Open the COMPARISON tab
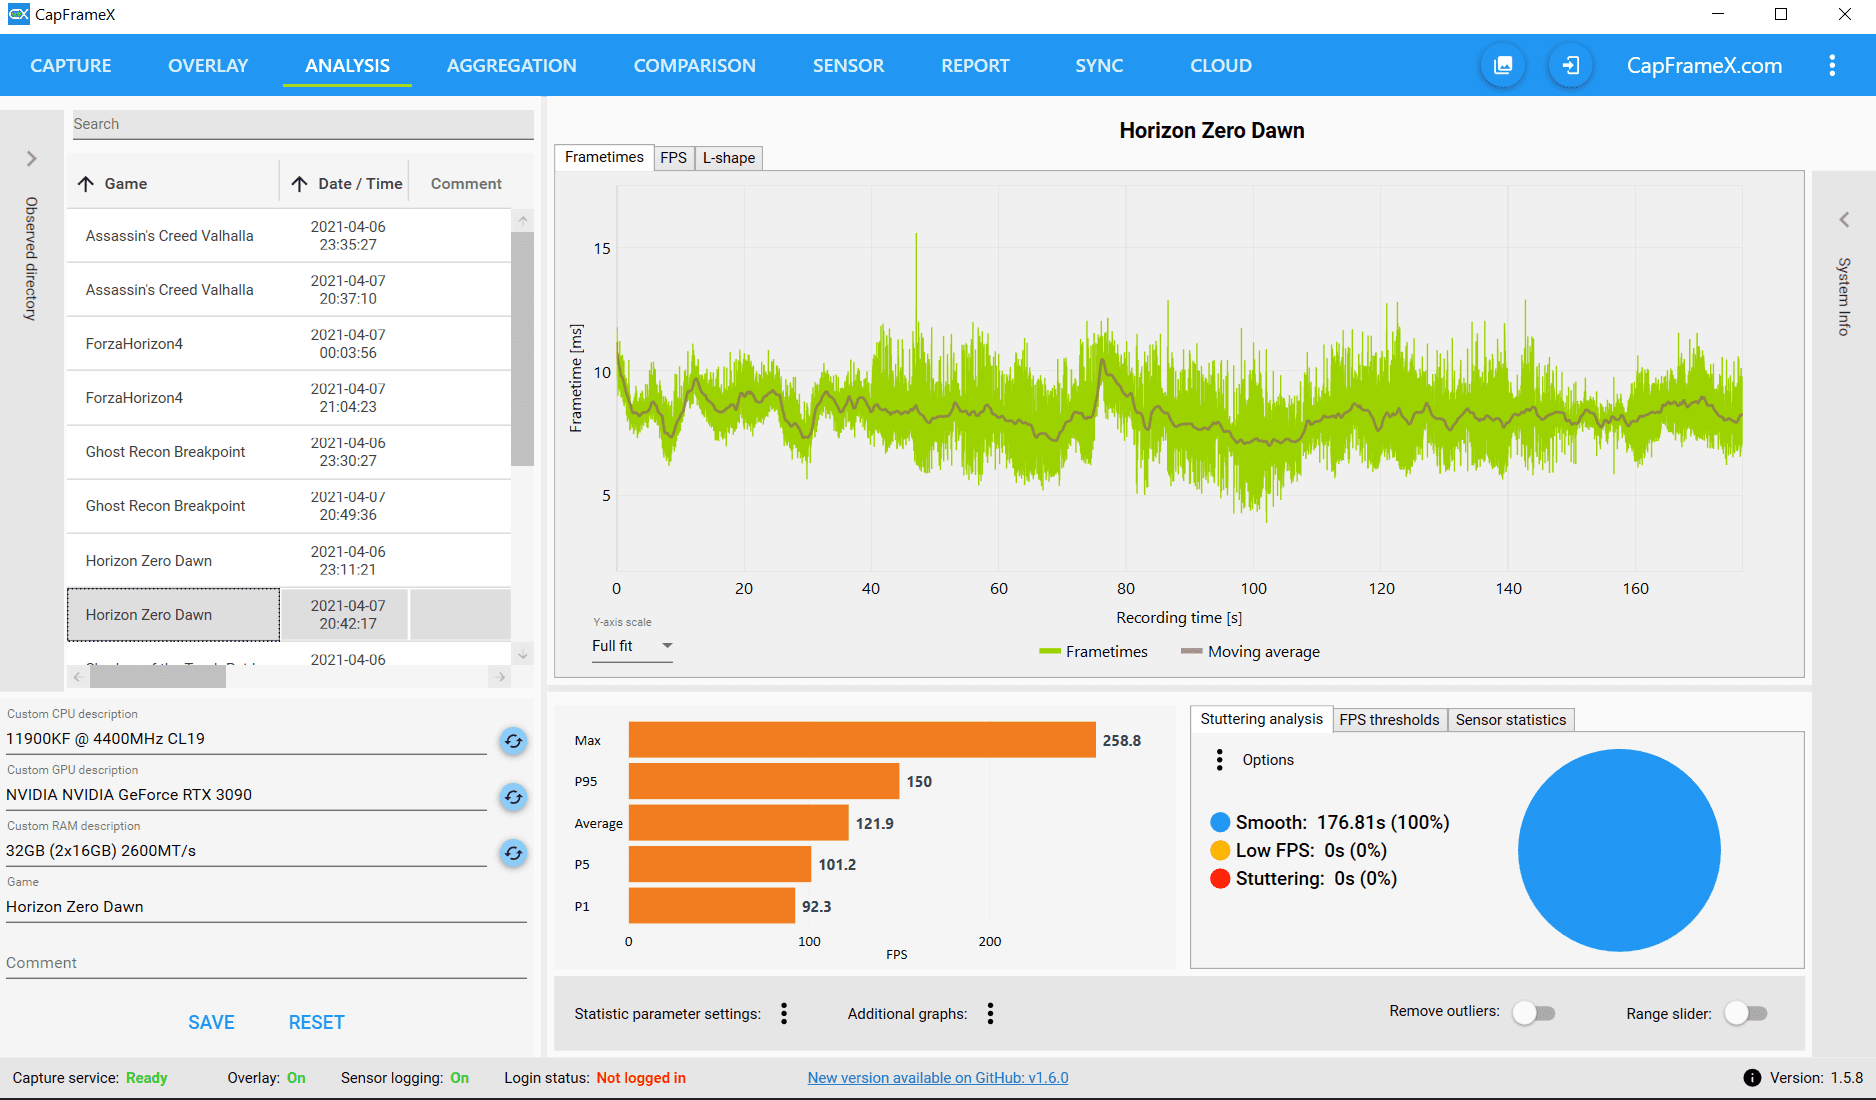1876x1100 pixels. [695, 66]
